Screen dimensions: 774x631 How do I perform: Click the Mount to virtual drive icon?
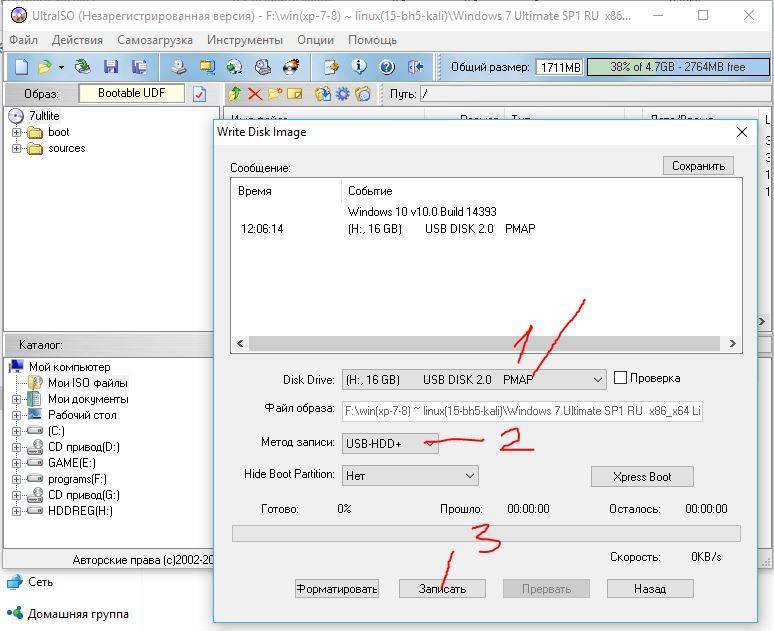[x=263, y=67]
